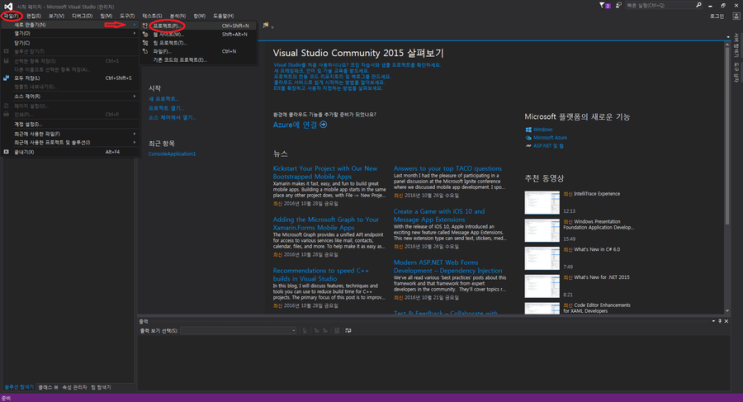Viewport: 743px width, 402px height.
Task: Open the Team (팀) menu
Action: 106,16
